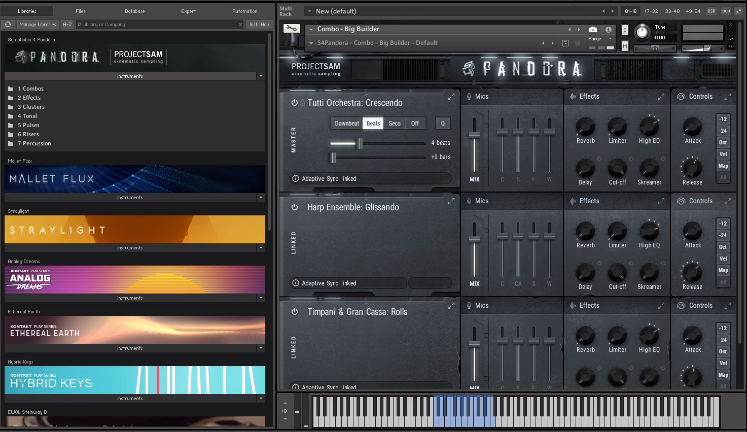Screen dimensions: 747x432
Task: Expand Controls panel in Tutti Orchestra row
Action: pos(728,97)
